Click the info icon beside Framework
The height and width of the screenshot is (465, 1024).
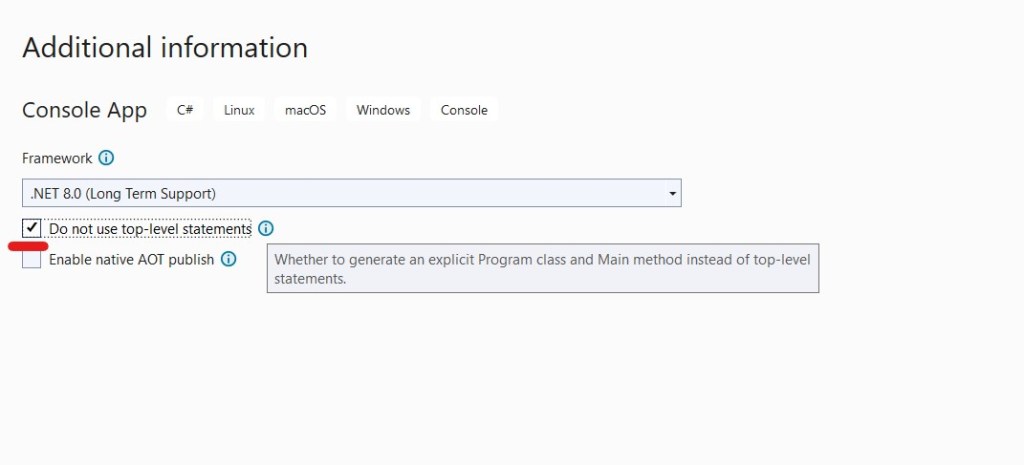(106, 158)
